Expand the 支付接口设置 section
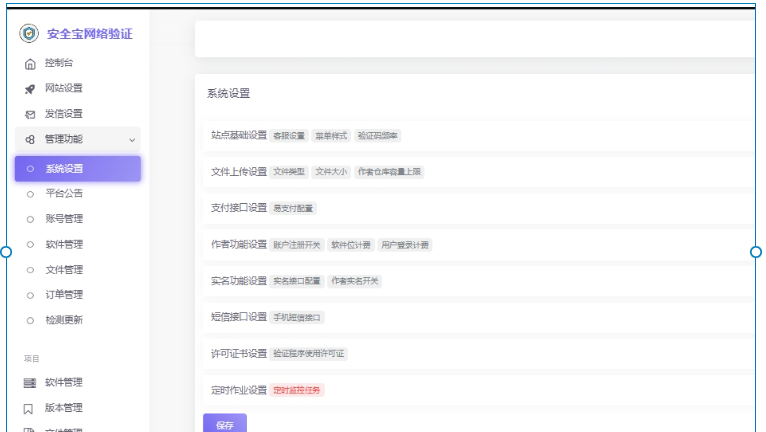 click(232, 208)
